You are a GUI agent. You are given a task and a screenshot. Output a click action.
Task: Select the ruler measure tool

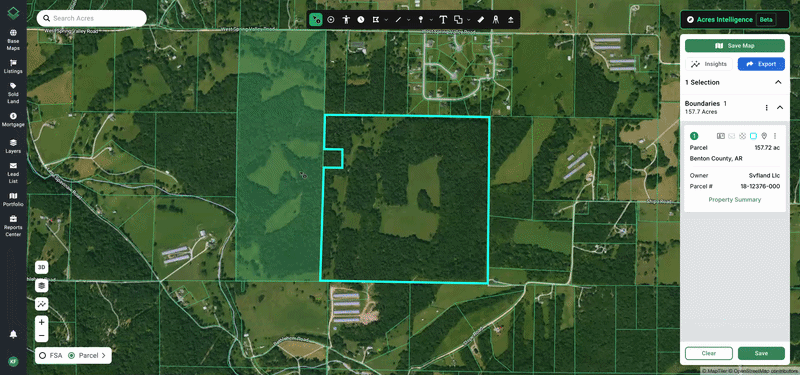coord(480,19)
